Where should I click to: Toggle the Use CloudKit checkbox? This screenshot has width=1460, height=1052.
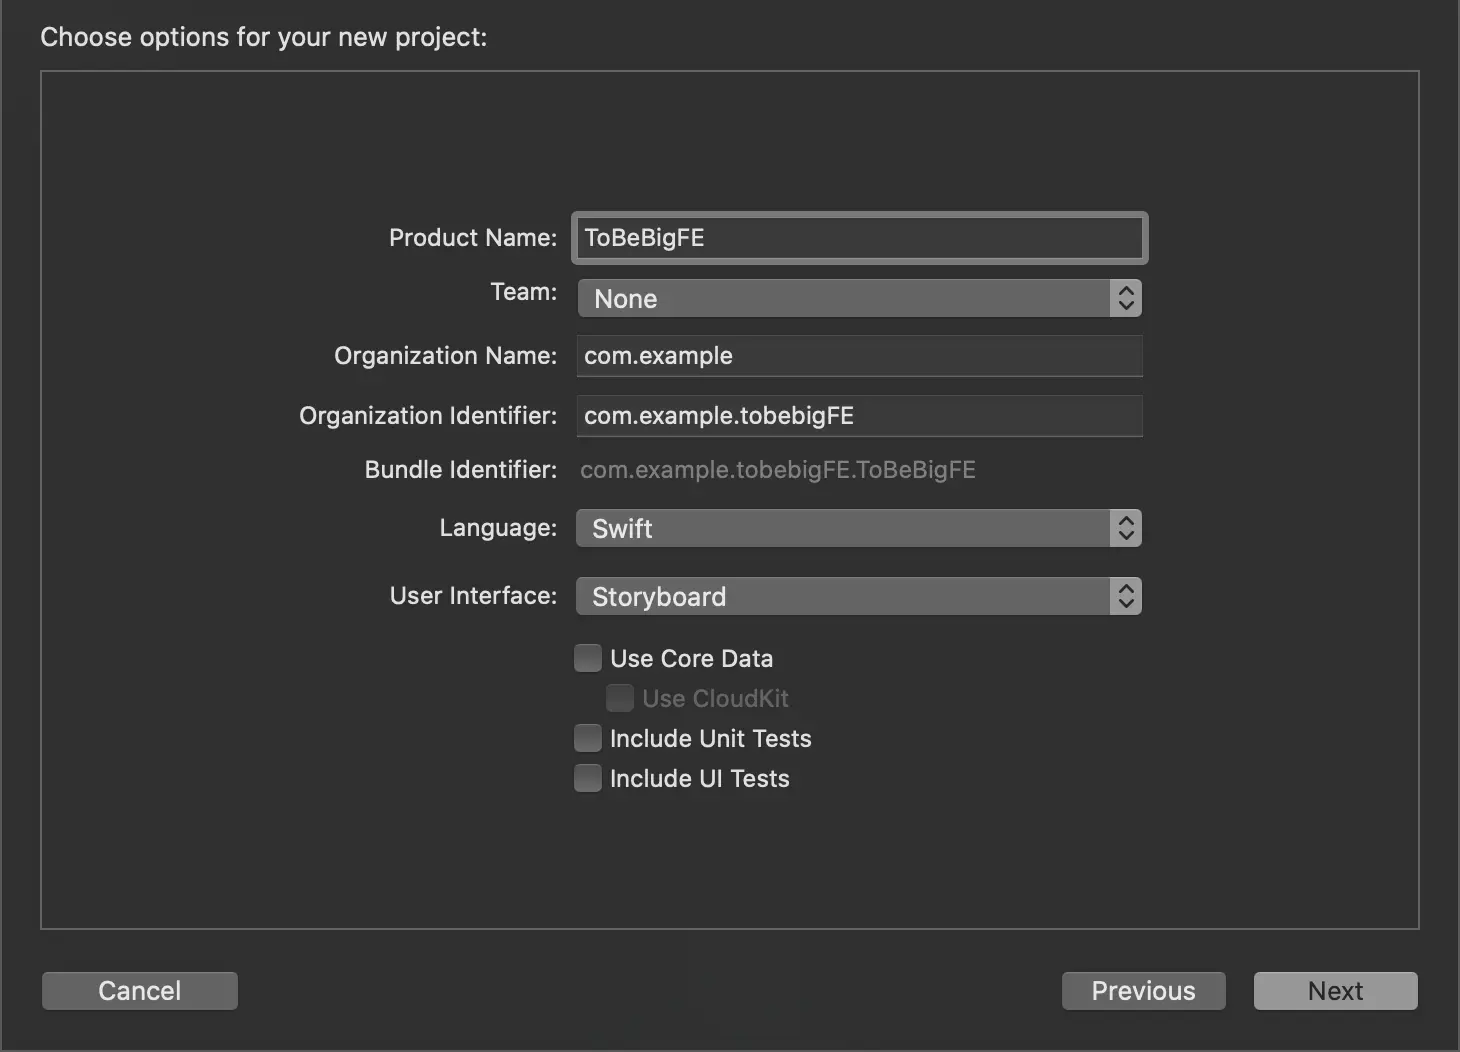click(620, 698)
